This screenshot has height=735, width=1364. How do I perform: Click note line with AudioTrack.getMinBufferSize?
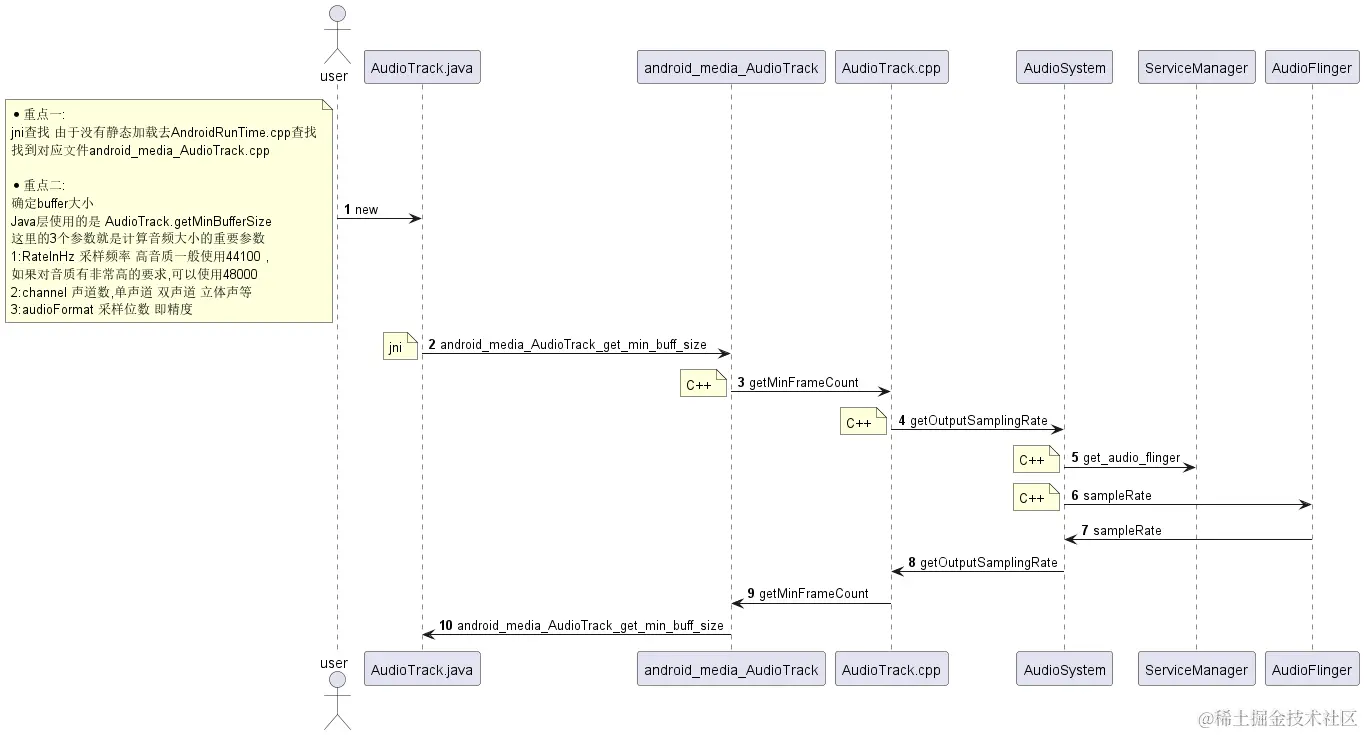coord(141,220)
